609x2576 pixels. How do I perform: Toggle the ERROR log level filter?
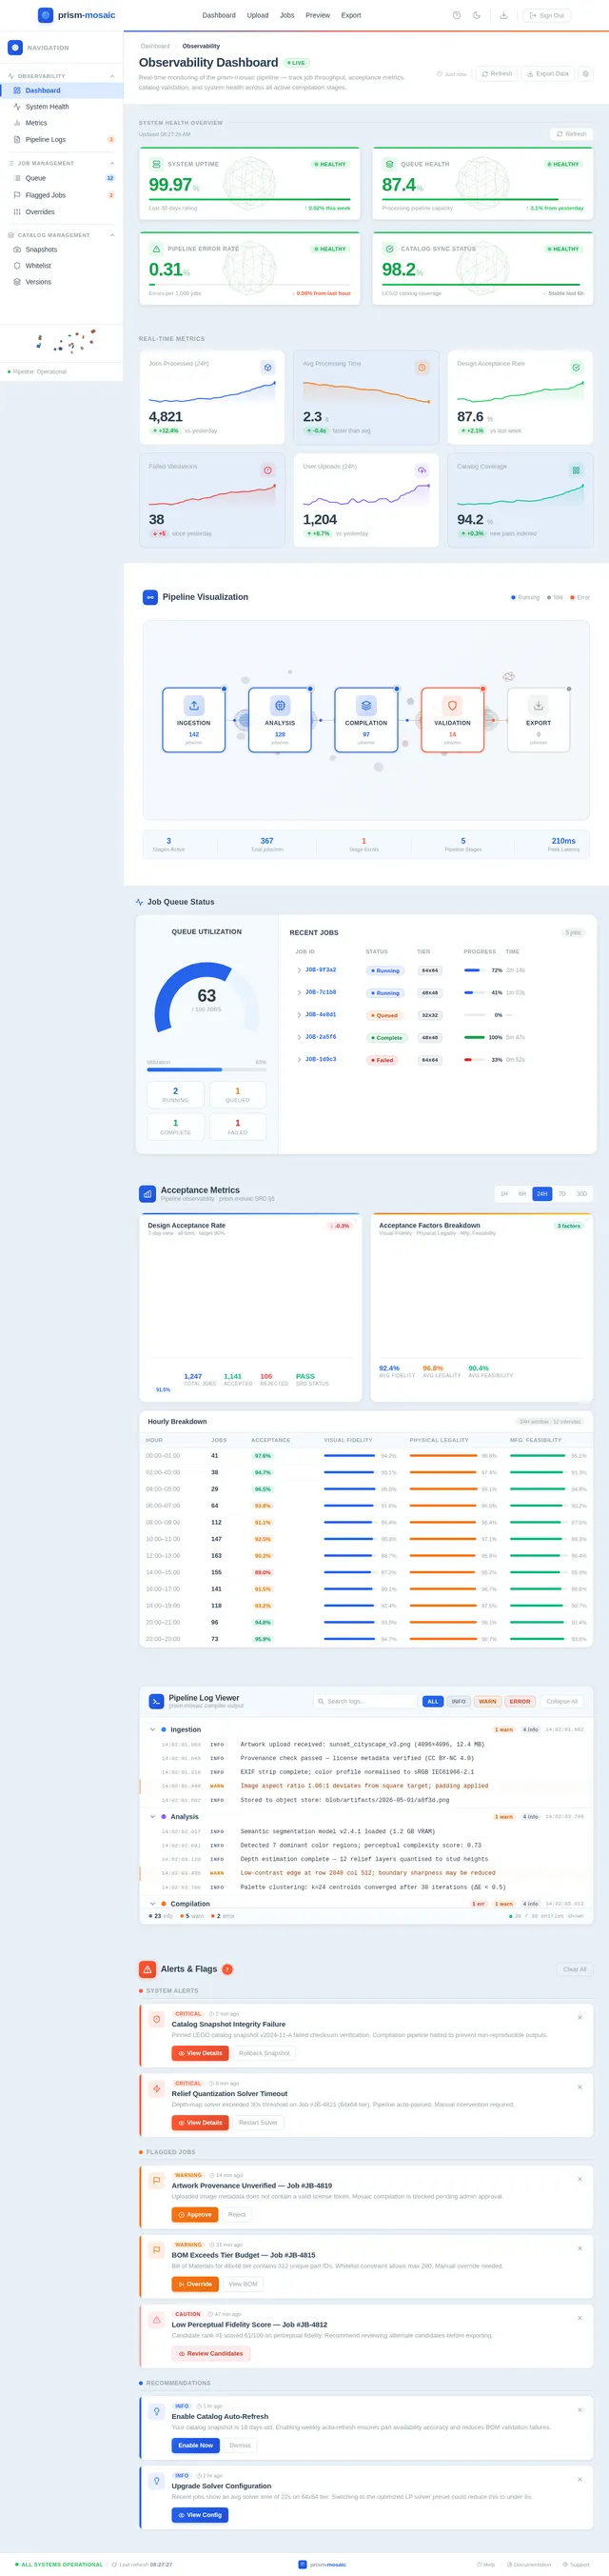[520, 1701]
